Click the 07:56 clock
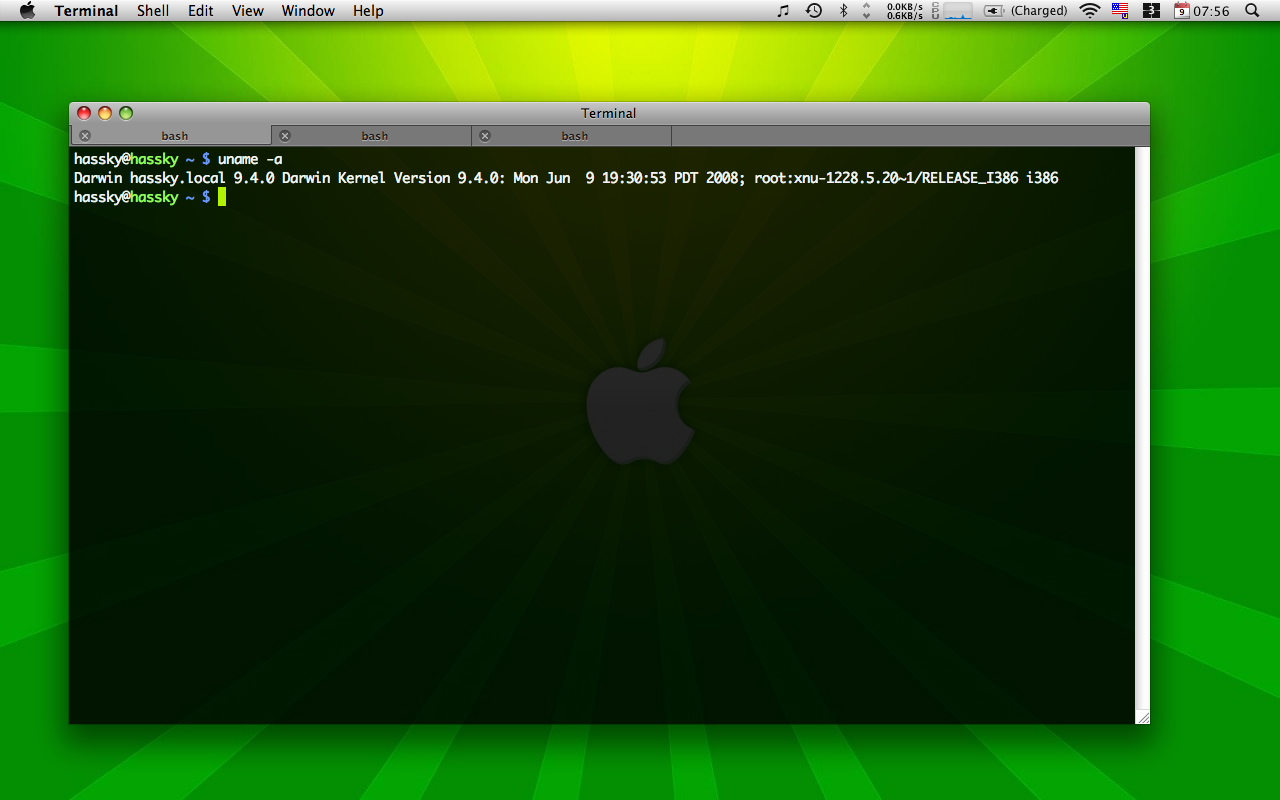The image size is (1280, 800). (1211, 11)
